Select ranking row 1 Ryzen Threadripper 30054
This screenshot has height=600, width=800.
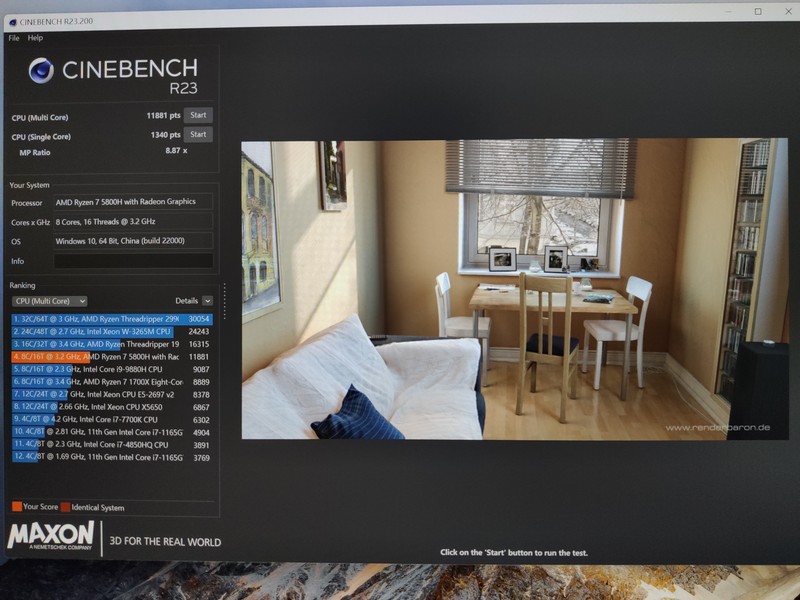(111, 319)
